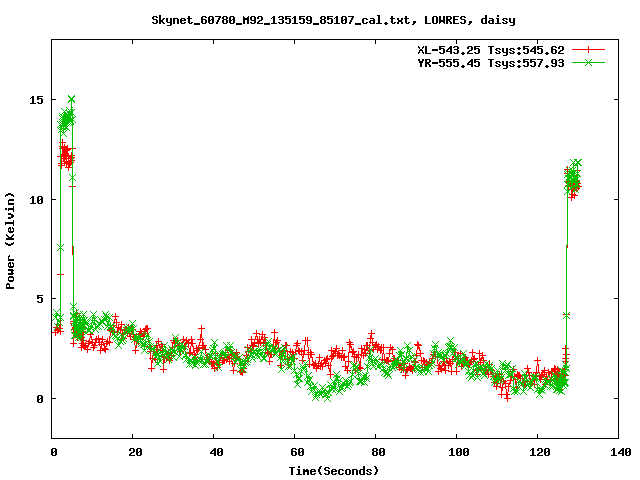Select the YR-555.45 Tsys:557.93 legend entry
The image size is (640, 480).
[x=491, y=63]
